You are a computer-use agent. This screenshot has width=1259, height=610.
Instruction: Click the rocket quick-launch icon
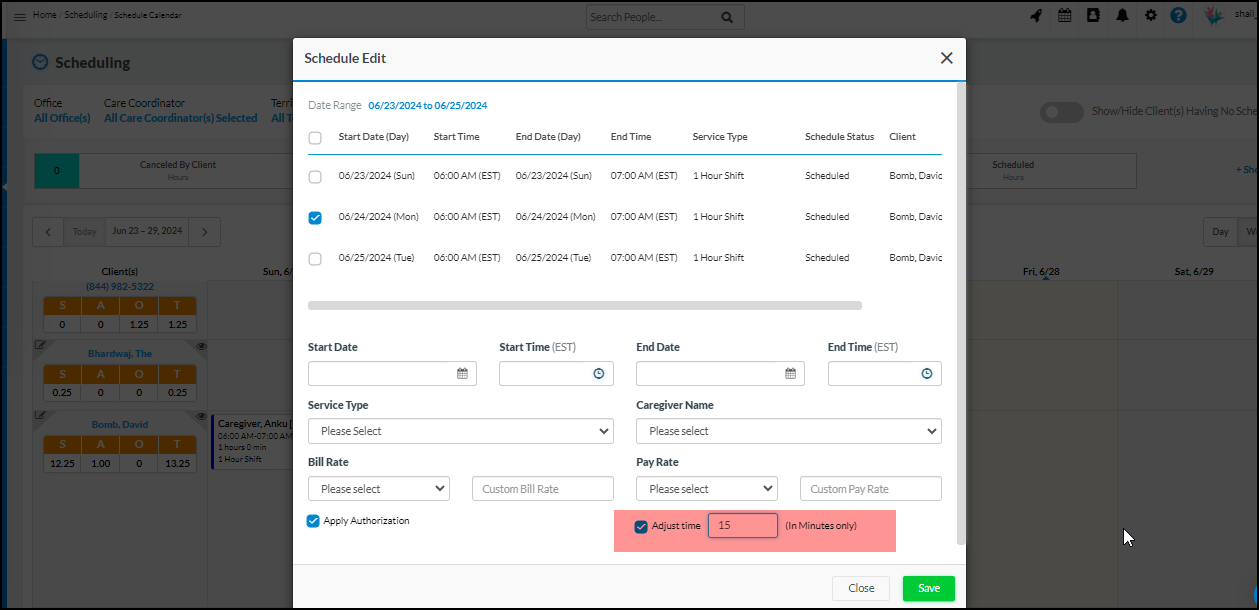tap(1036, 16)
